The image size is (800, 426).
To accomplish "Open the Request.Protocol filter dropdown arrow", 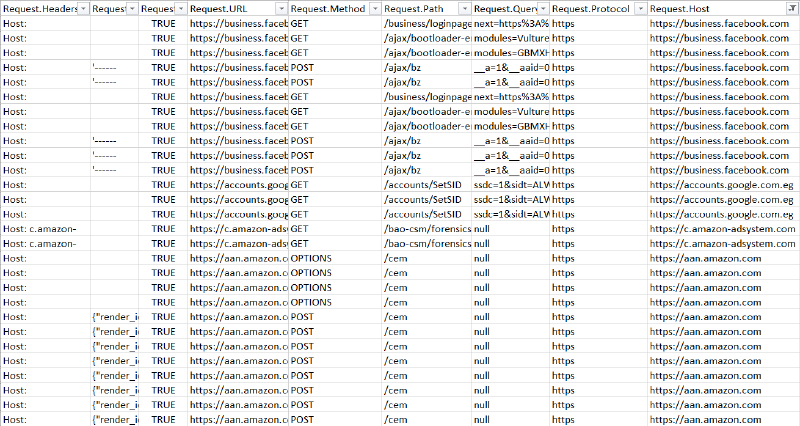I will click(641, 9).
